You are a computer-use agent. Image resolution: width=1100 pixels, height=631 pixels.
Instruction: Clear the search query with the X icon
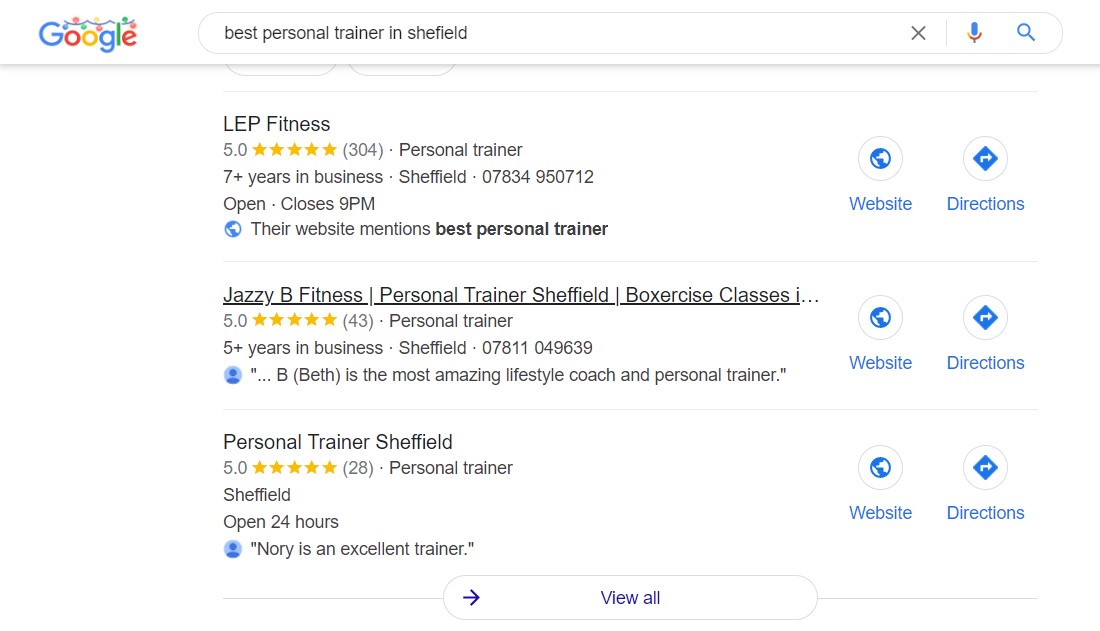[918, 32]
